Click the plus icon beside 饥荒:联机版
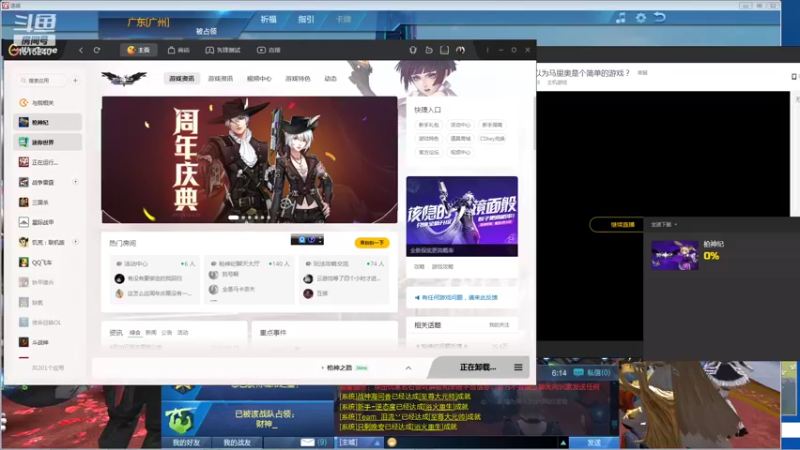 (76, 242)
